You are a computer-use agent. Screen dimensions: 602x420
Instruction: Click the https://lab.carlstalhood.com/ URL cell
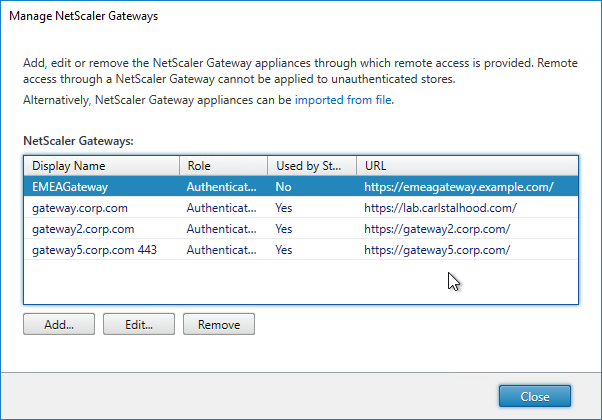click(440, 208)
